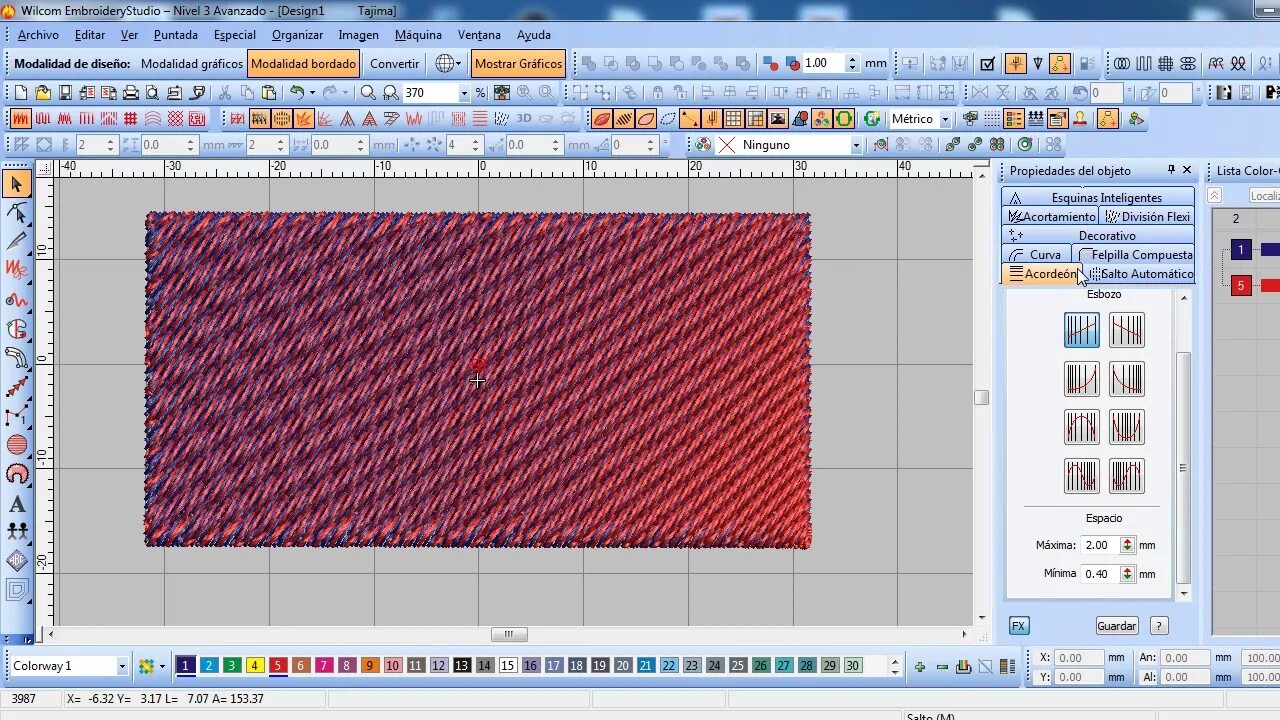The image size is (1280, 720).
Task: Switch to the Felpilla Compuesta tab
Action: 1134,255
